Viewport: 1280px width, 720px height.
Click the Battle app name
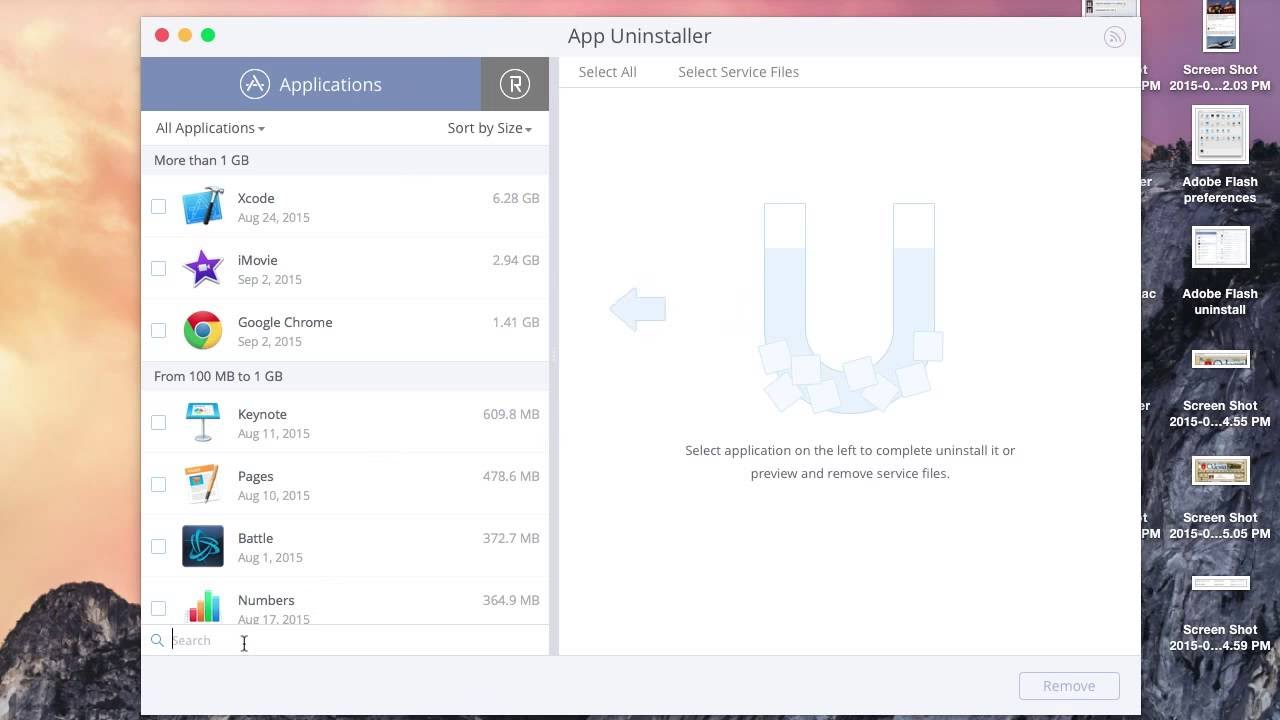tap(255, 538)
